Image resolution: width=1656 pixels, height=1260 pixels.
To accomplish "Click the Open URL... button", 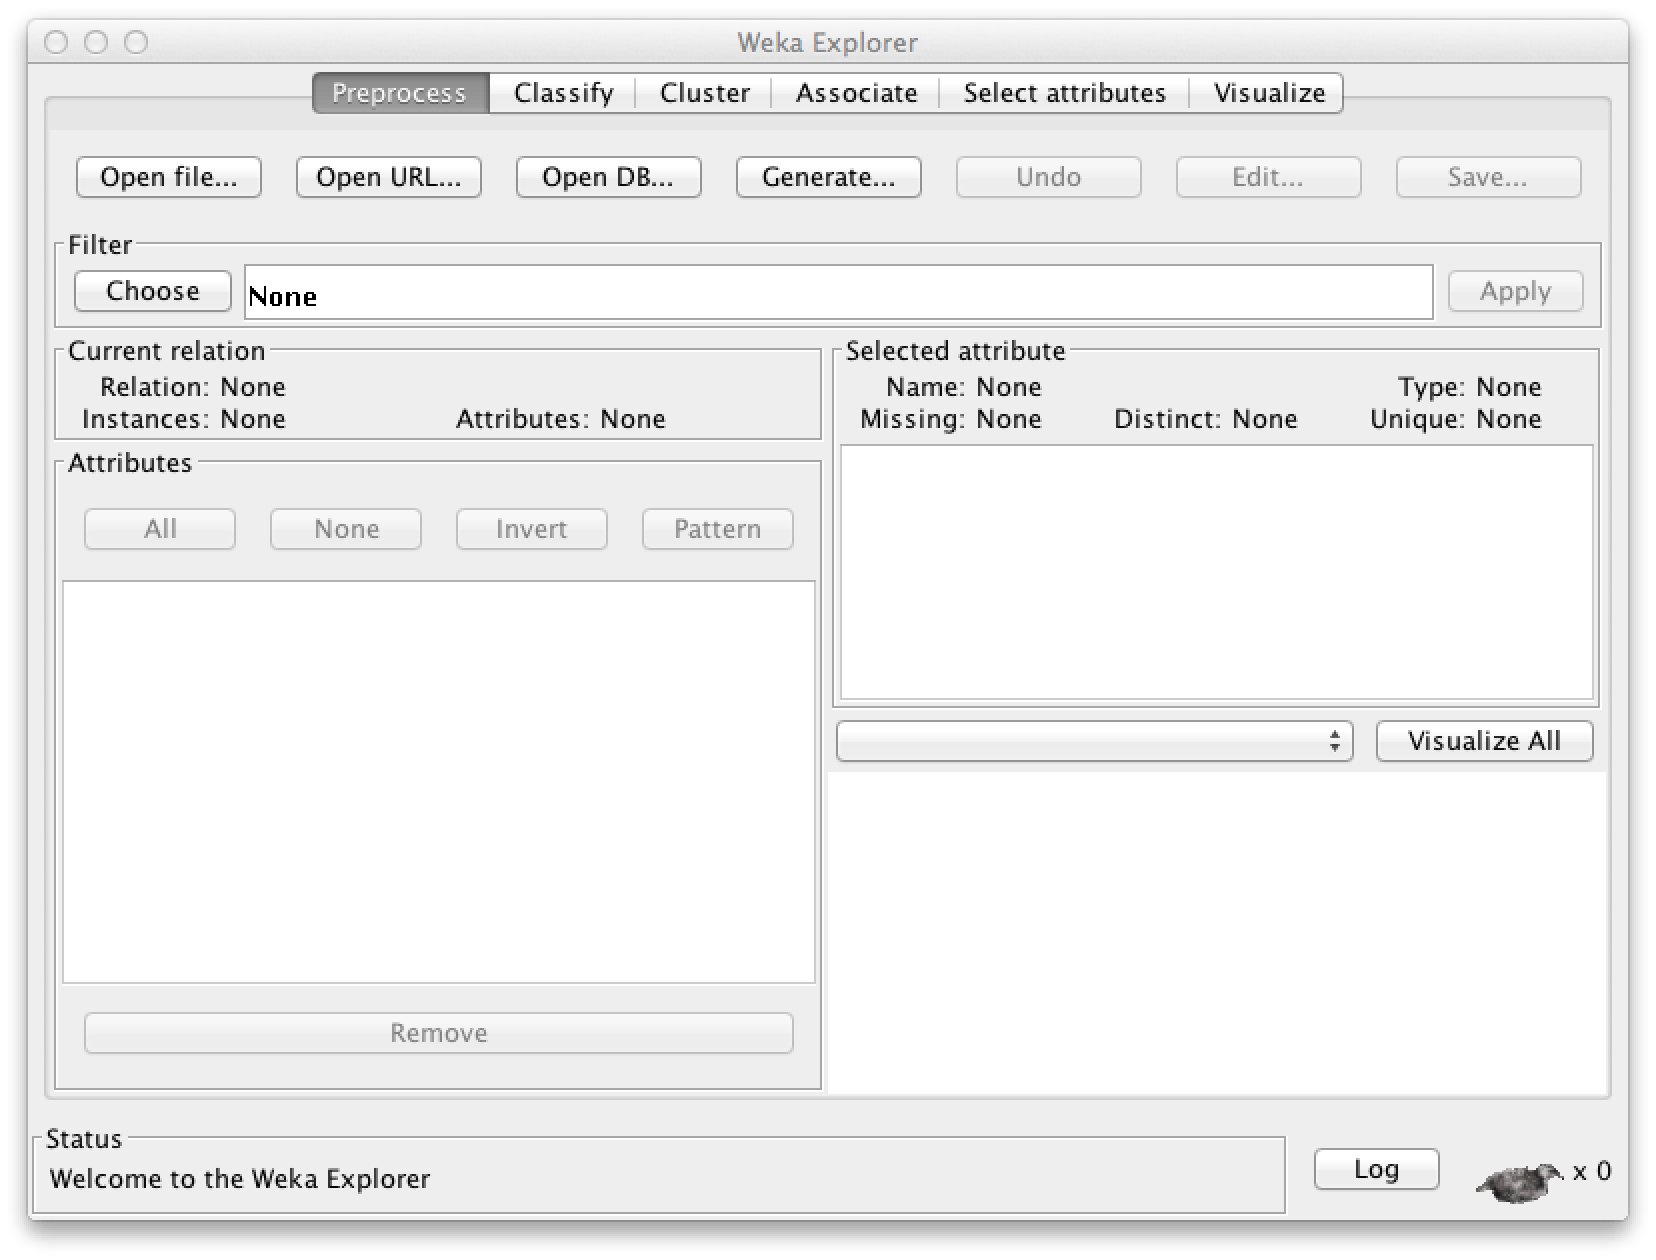I will [x=389, y=177].
